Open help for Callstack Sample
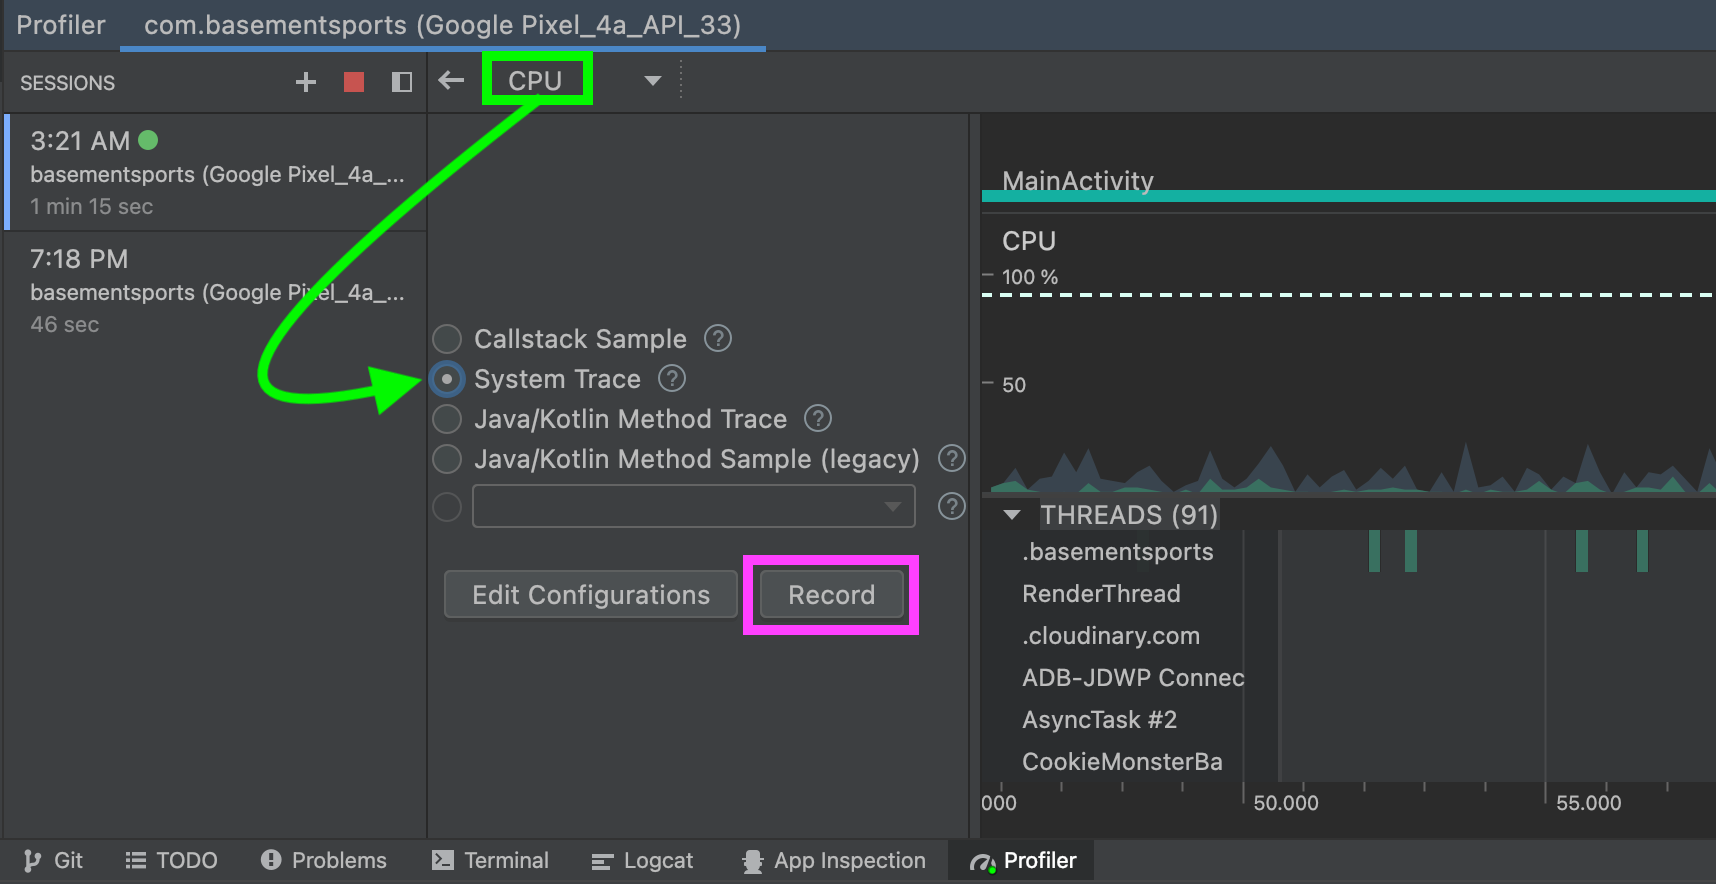 click(718, 339)
